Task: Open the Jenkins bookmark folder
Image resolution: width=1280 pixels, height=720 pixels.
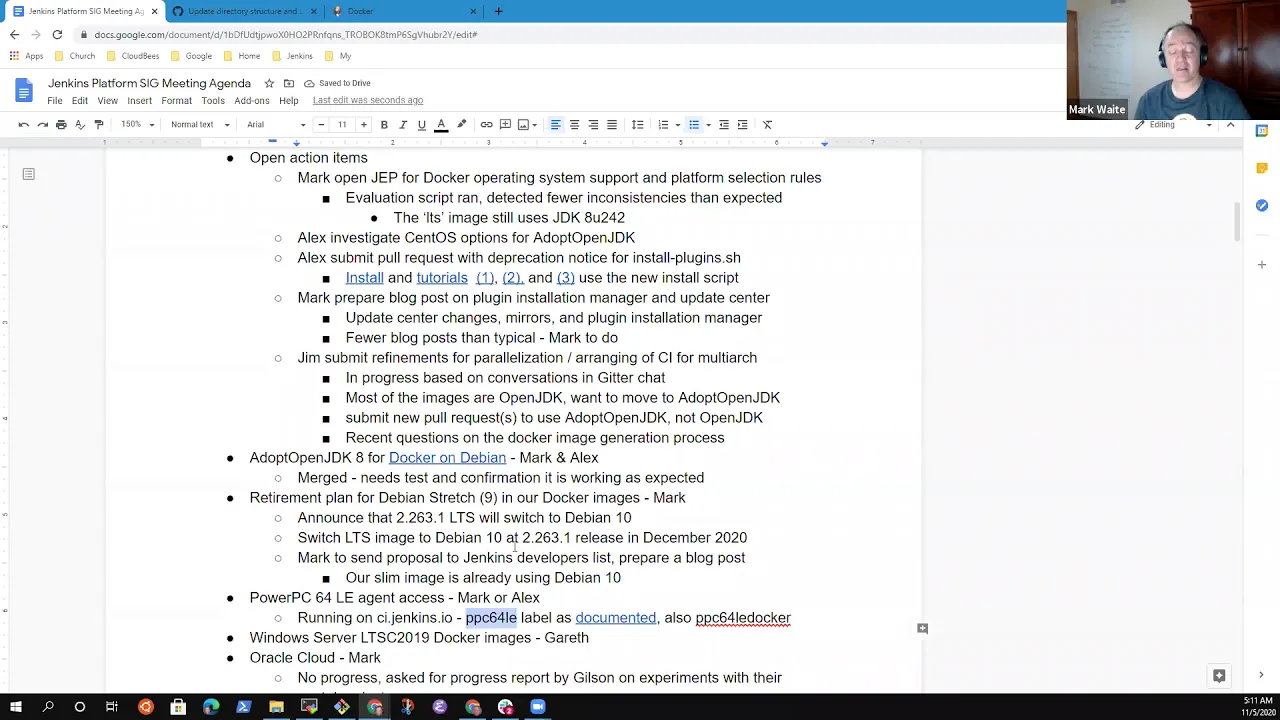Action: click(293, 56)
